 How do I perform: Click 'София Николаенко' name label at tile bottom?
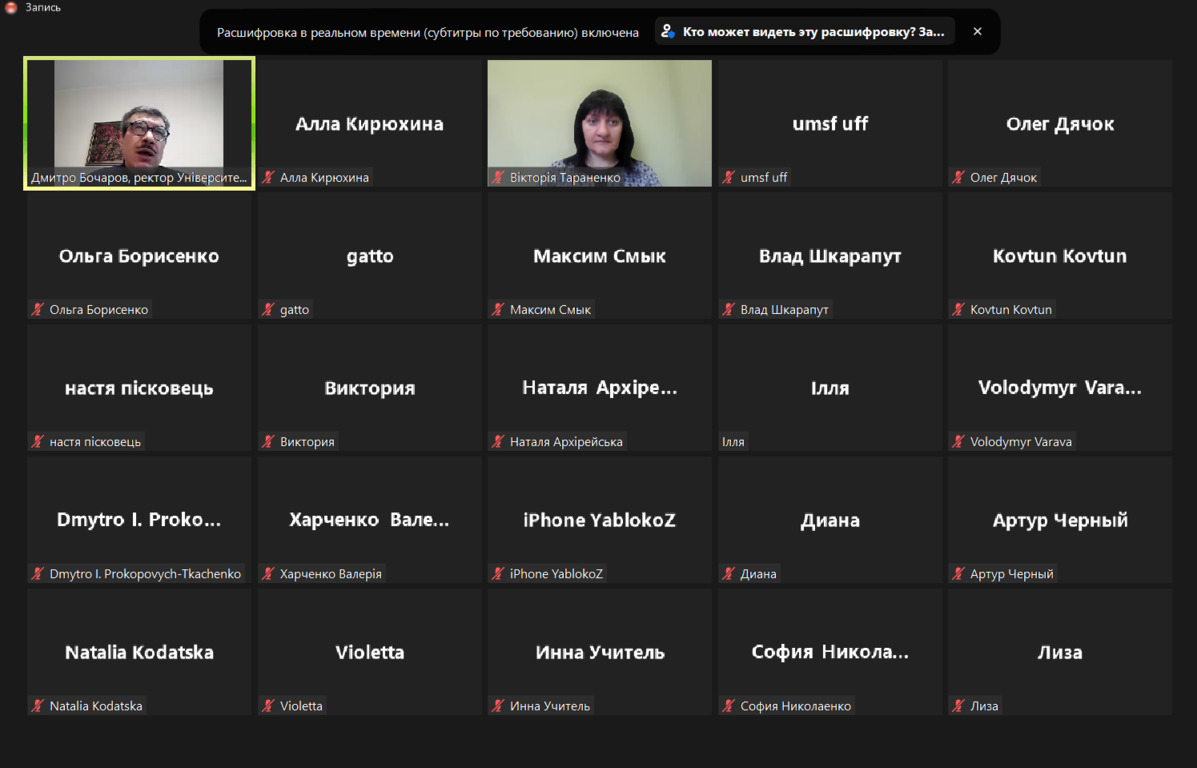[795, 705]
